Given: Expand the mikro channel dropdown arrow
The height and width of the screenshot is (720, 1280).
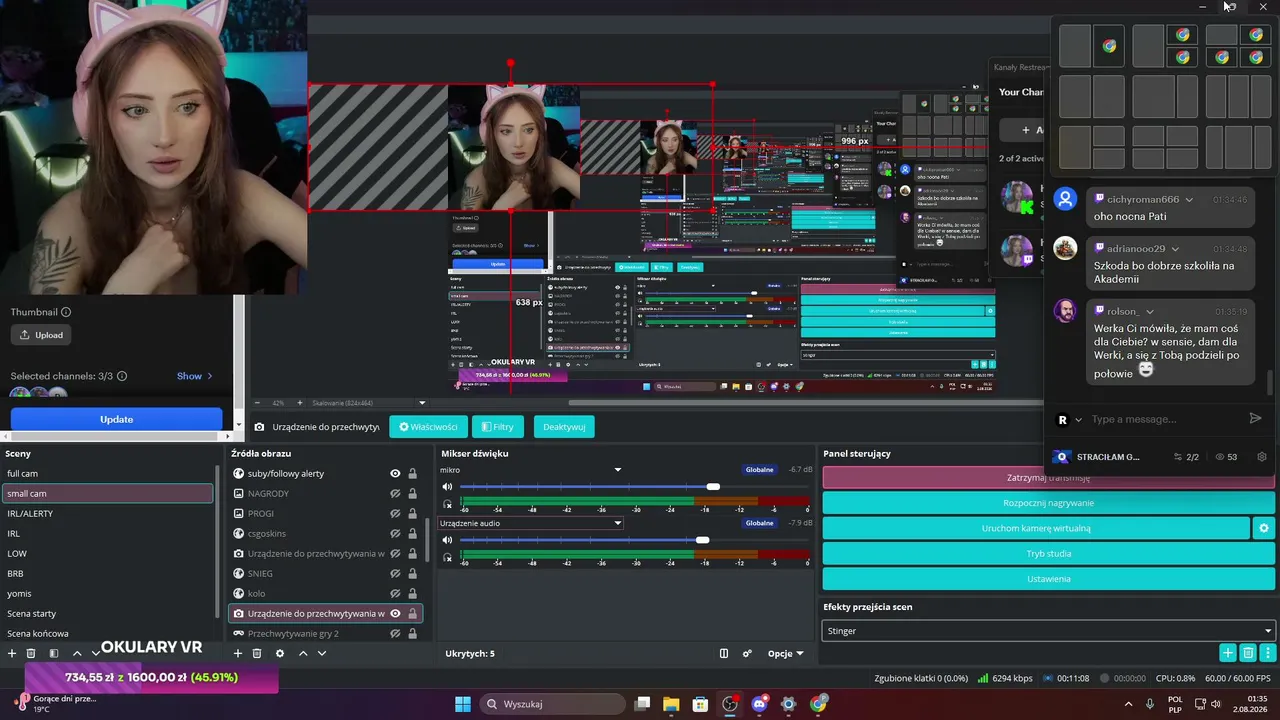Looking at the screenshot, I should tap(618, 470).
